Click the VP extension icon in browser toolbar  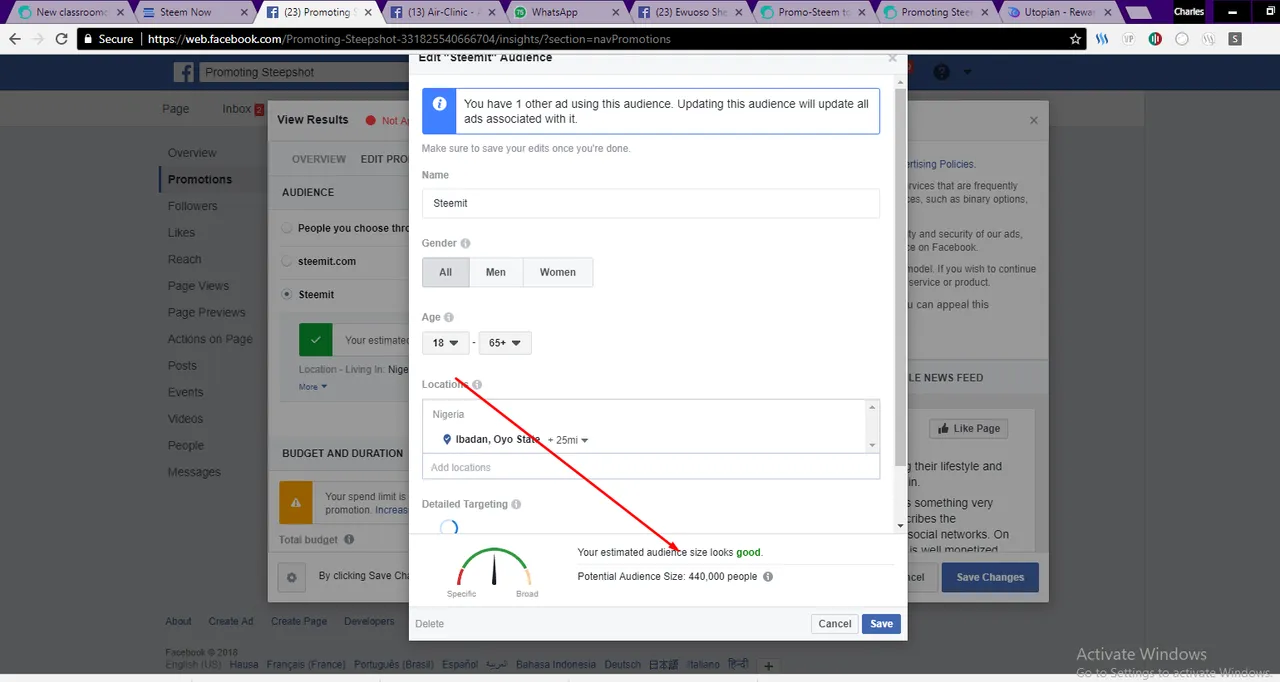click(1129, 39)
